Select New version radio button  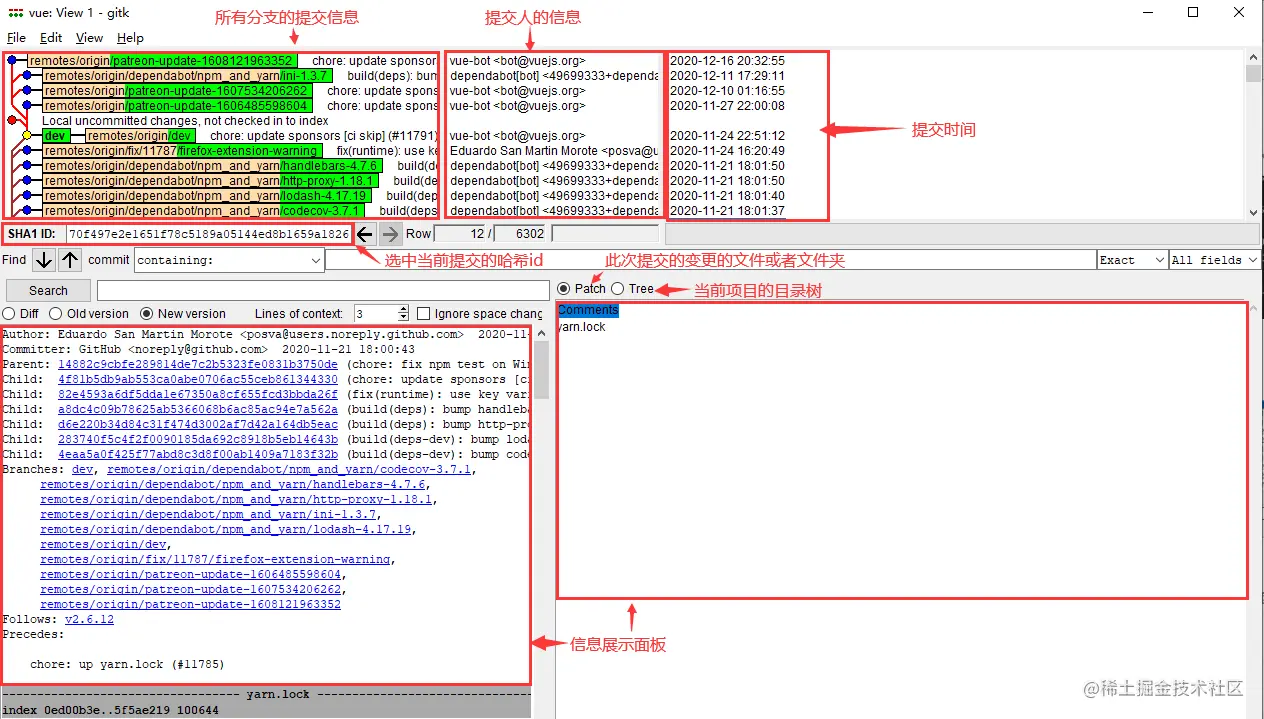[147, 314]
